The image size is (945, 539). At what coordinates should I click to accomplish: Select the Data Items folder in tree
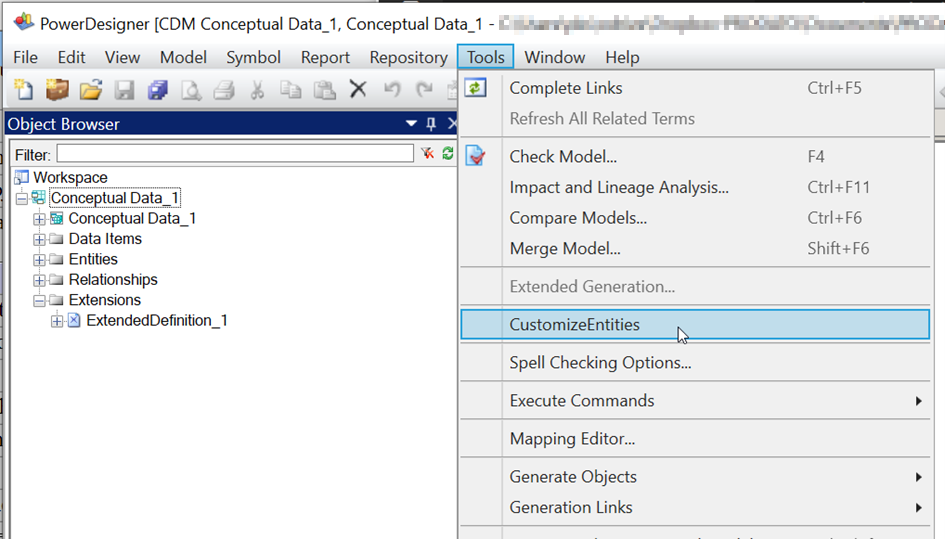point(105,239)
